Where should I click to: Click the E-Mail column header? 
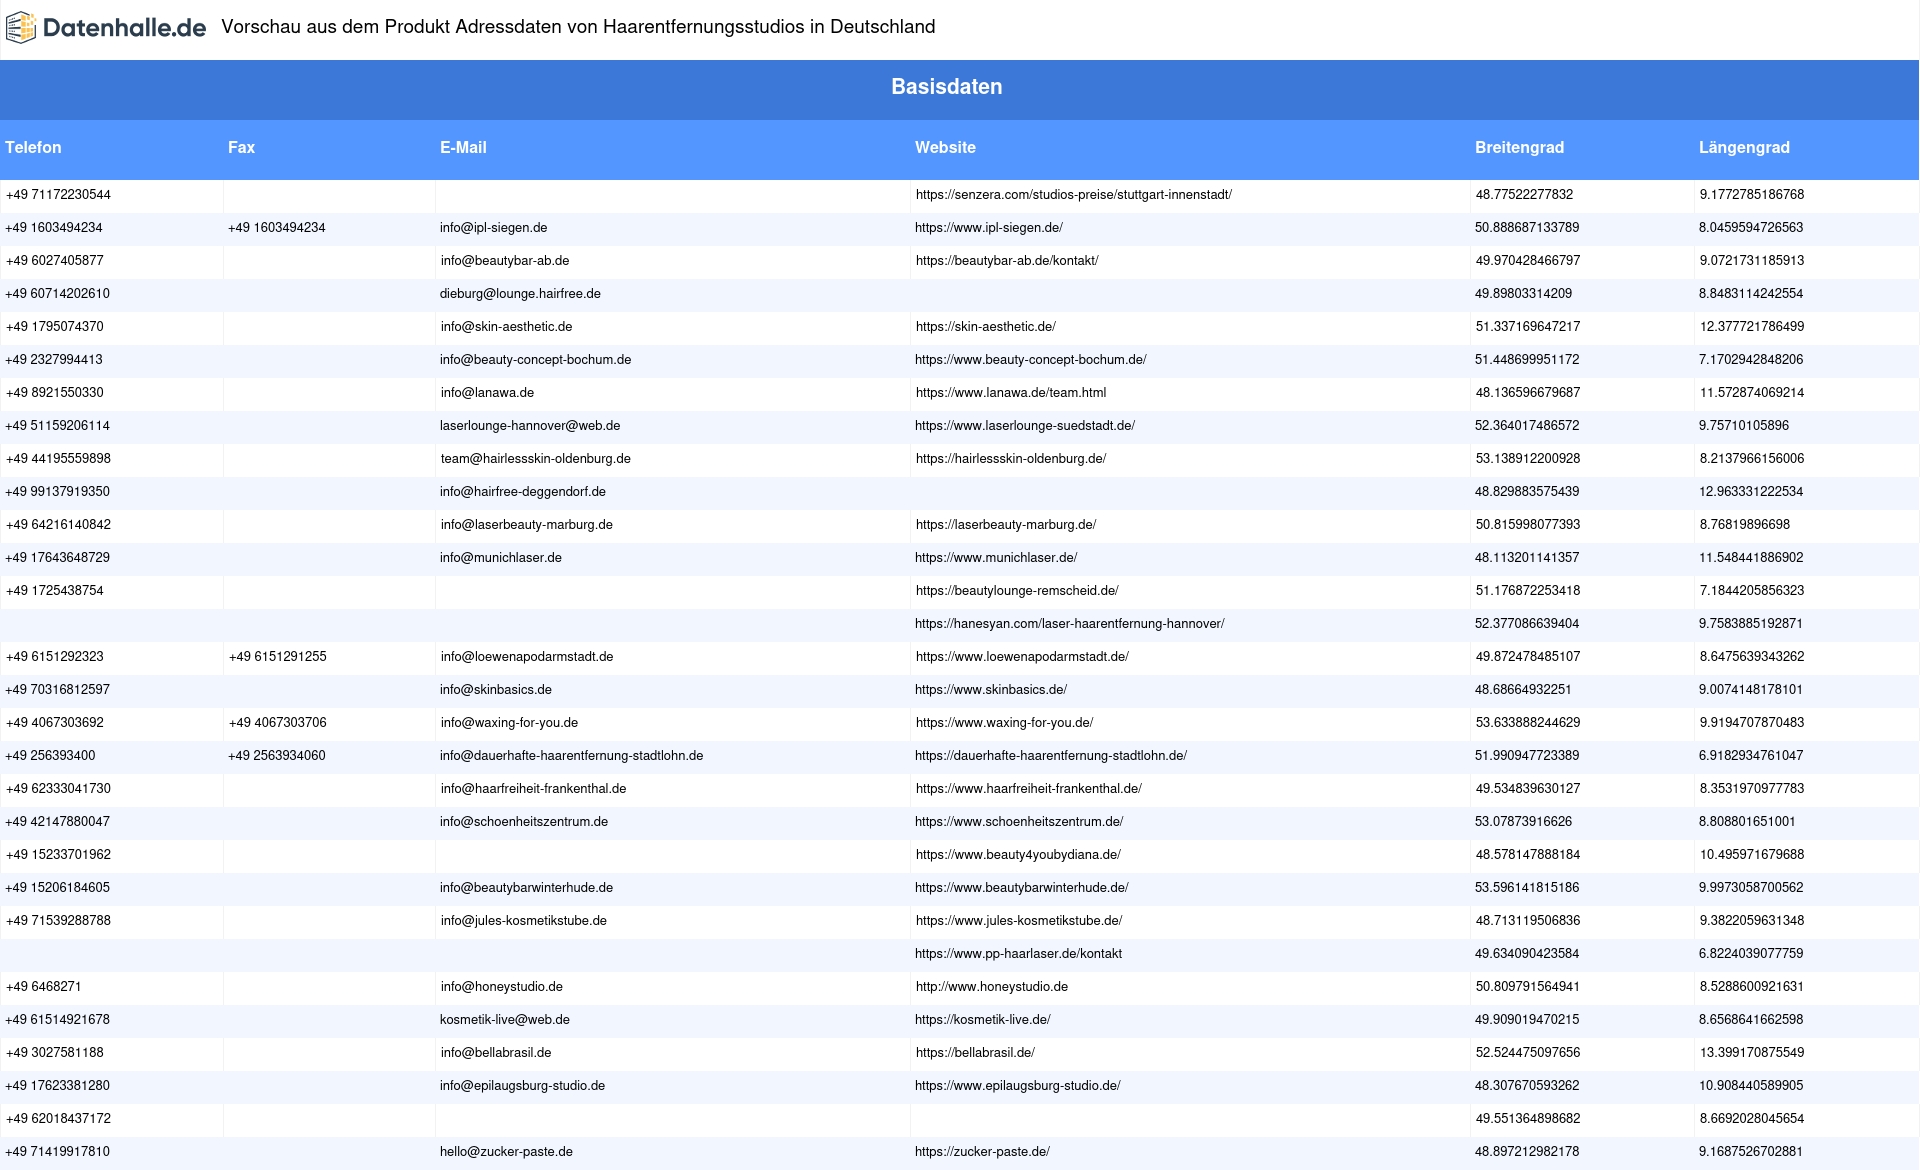click(463, 148)
